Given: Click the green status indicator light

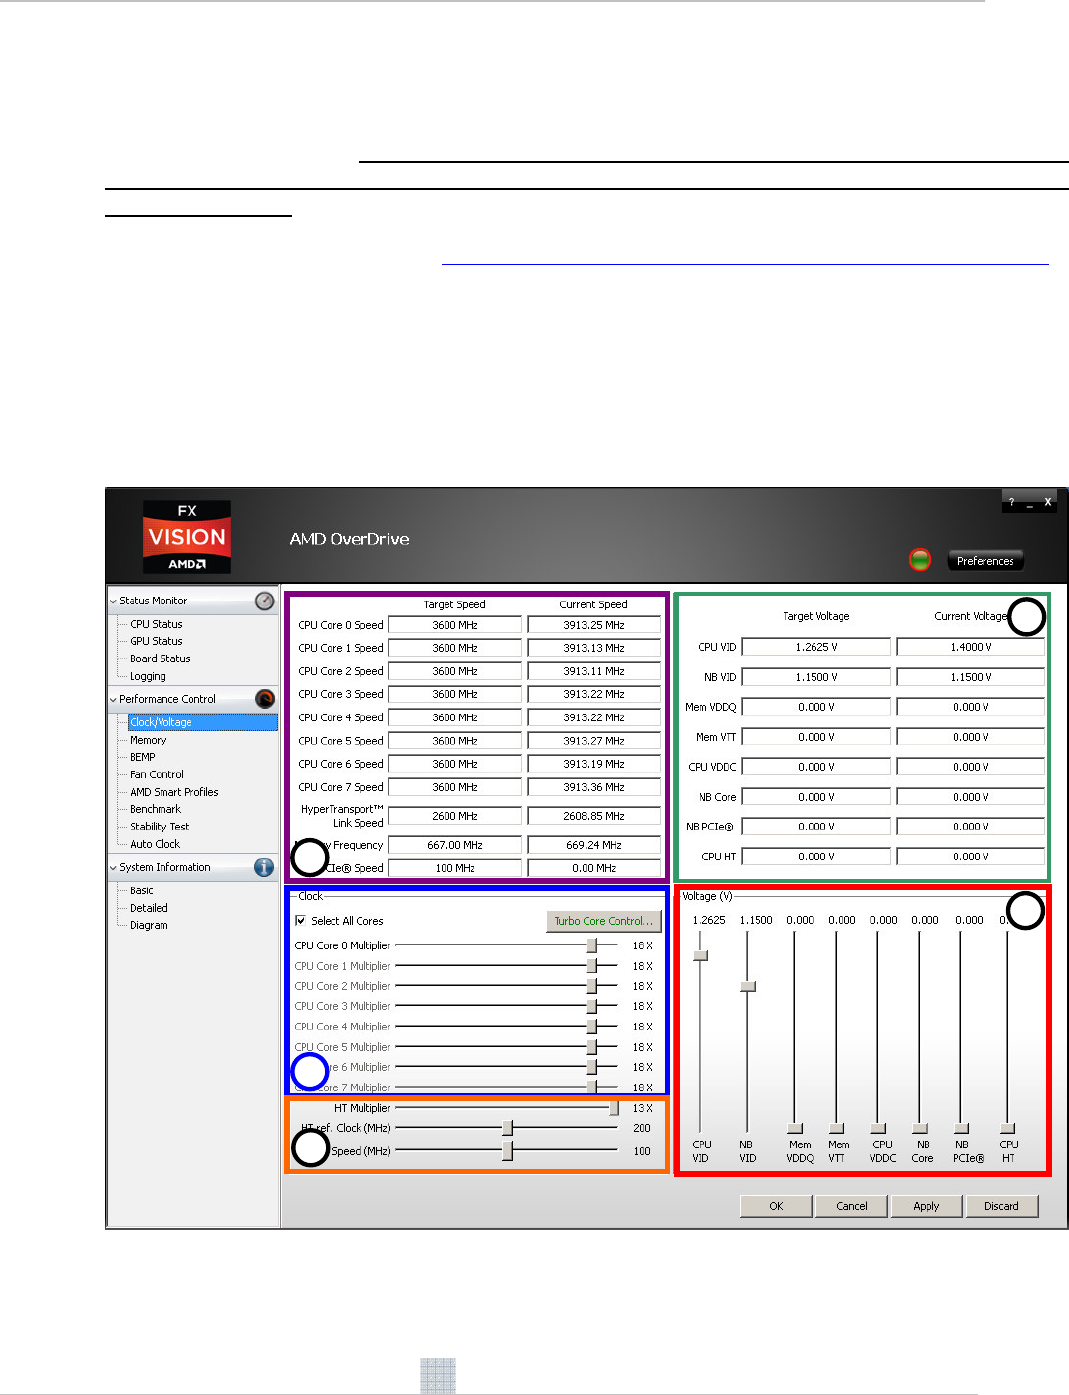Looking at the screenshot, I should point(920,560).
